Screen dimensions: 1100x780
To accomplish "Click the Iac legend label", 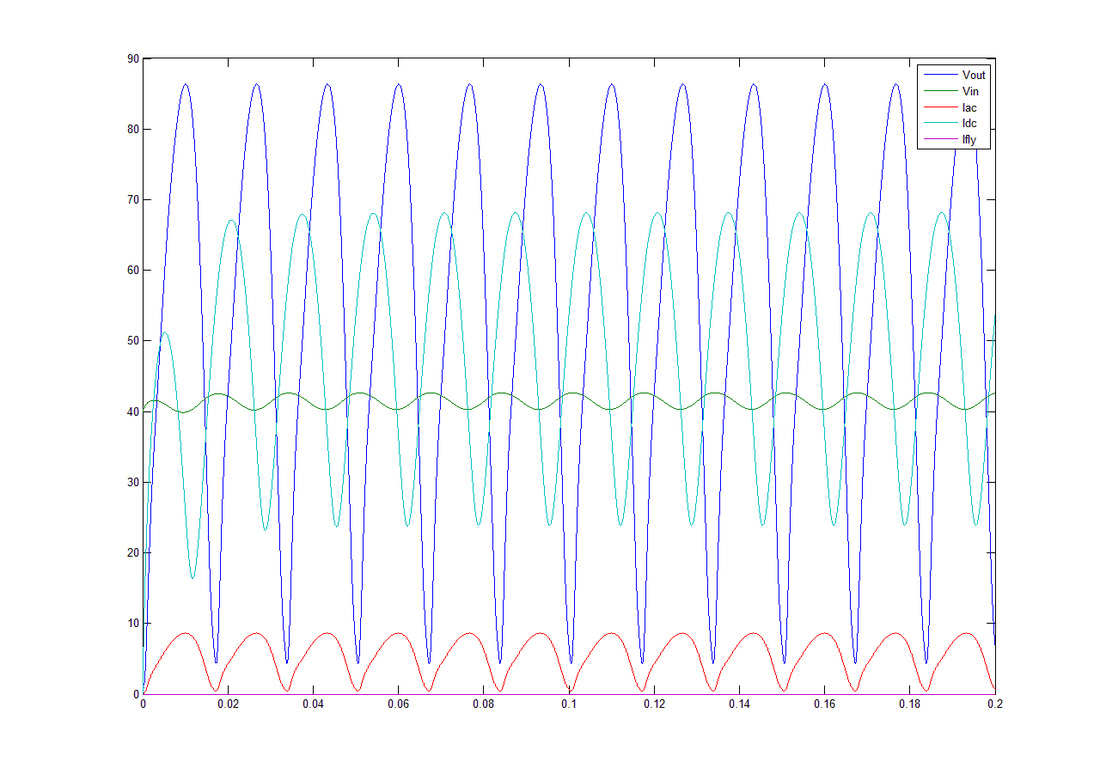I will tap(969, 107).
